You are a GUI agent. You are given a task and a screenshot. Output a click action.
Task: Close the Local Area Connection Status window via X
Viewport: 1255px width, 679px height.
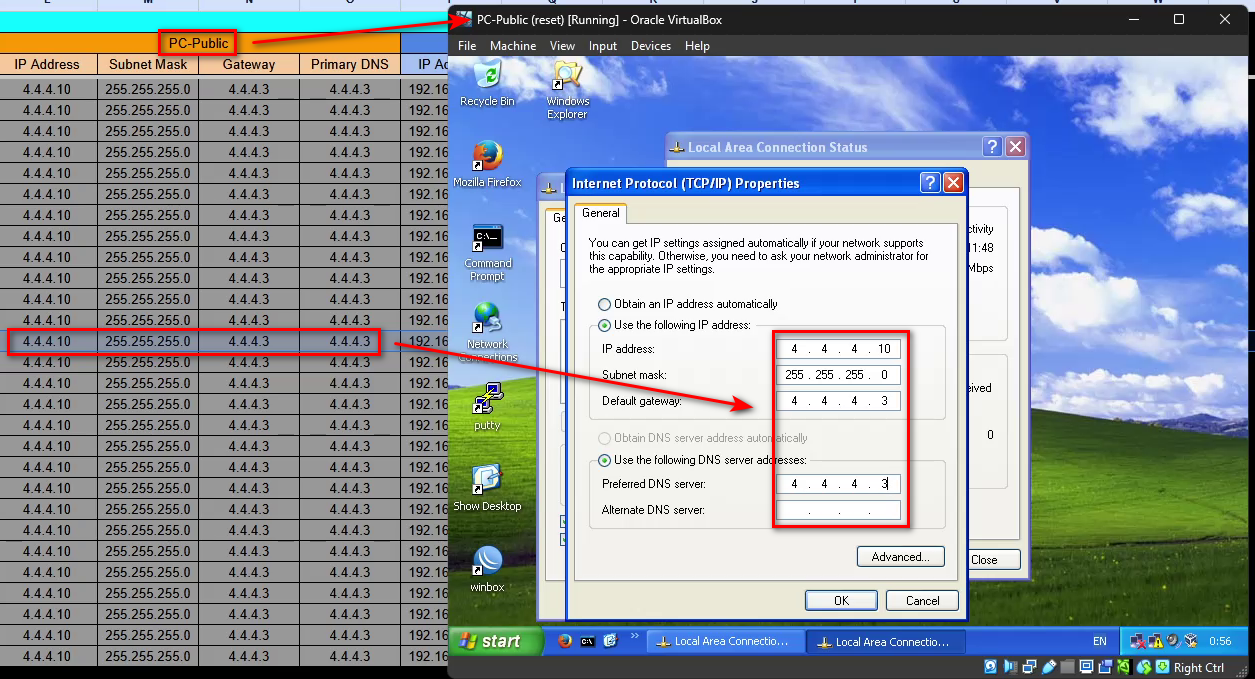[x=1015, y=147]
